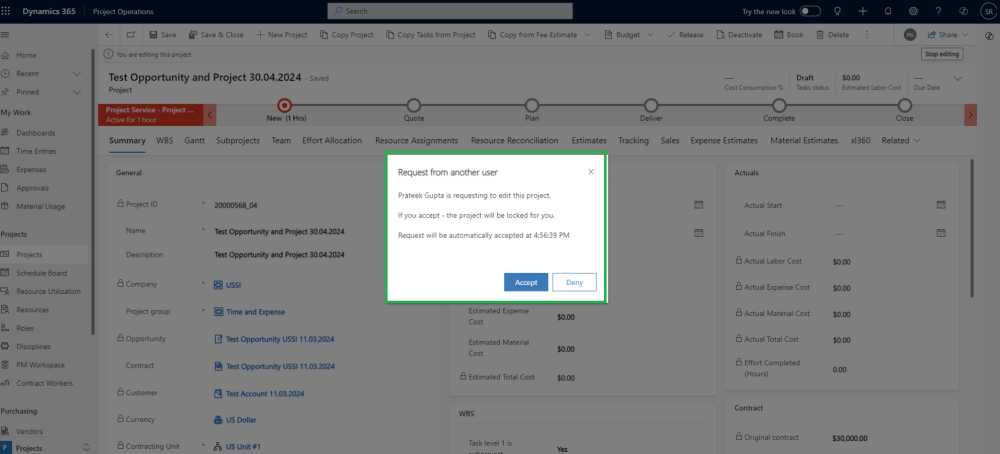Click Save in the command bar
The height and width of the screenshot is (454, 1000).
163,34
